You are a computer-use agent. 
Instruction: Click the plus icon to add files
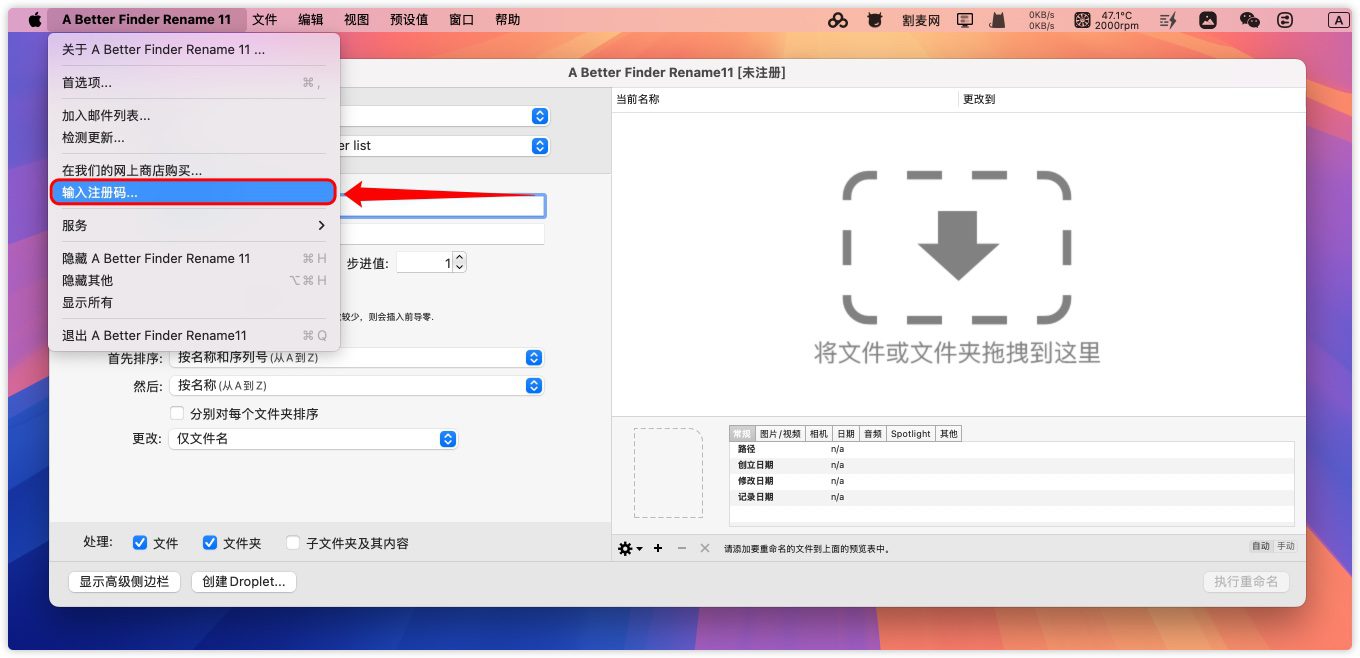coord(658,548)
